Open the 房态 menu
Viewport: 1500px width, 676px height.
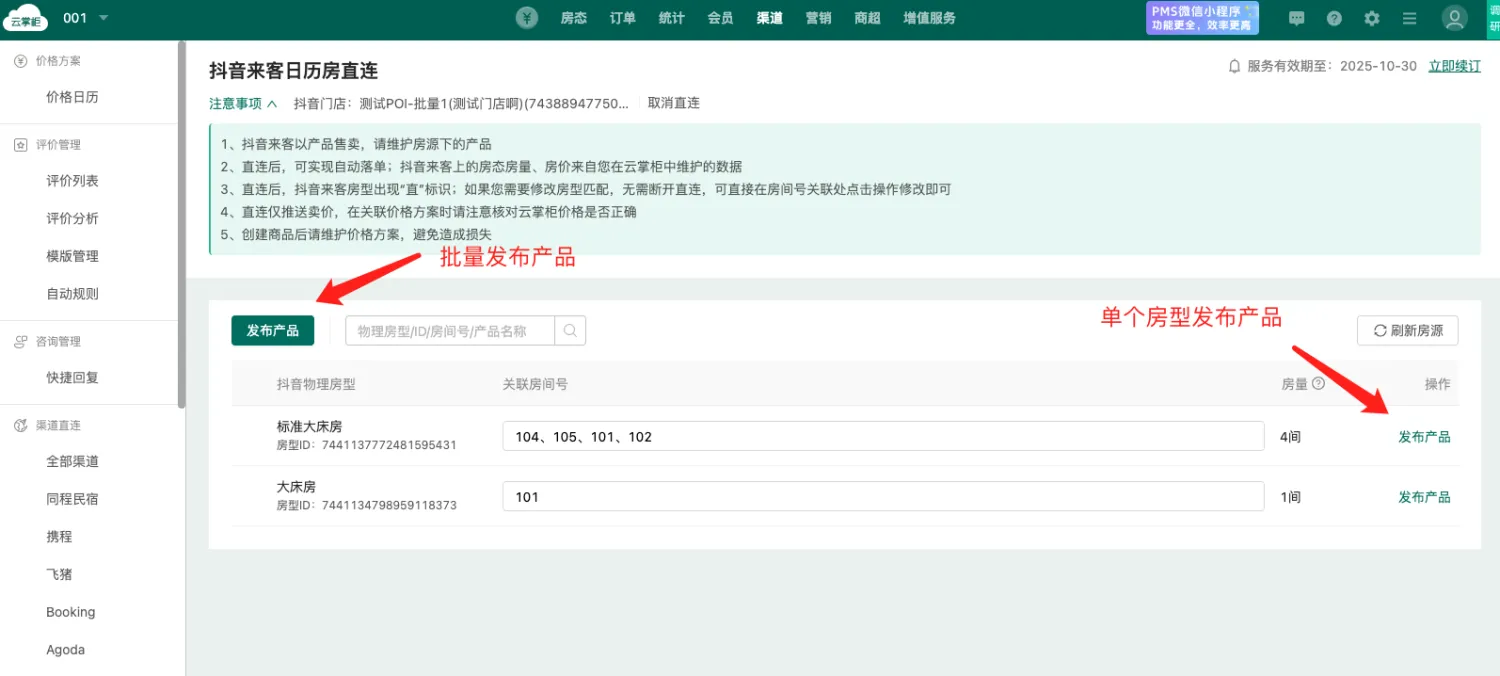pyautogui.click(x=574, y=18)
